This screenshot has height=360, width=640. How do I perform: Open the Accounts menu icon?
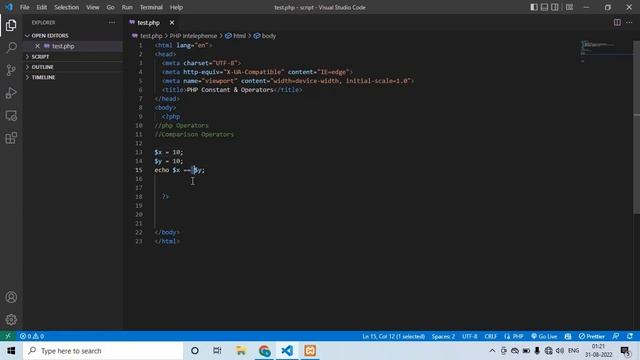(x=11, y=297)
